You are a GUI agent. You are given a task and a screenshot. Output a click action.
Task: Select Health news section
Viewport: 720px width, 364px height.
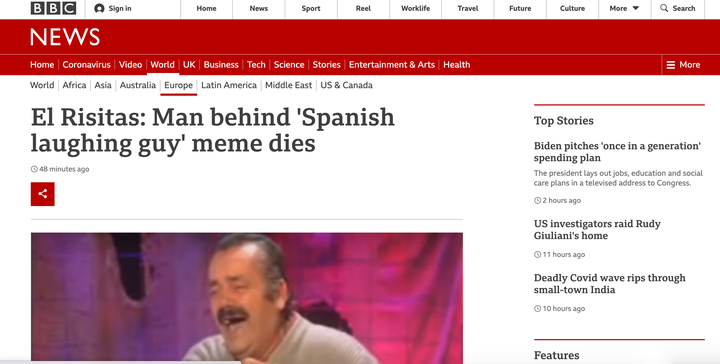tap(456, 65)
